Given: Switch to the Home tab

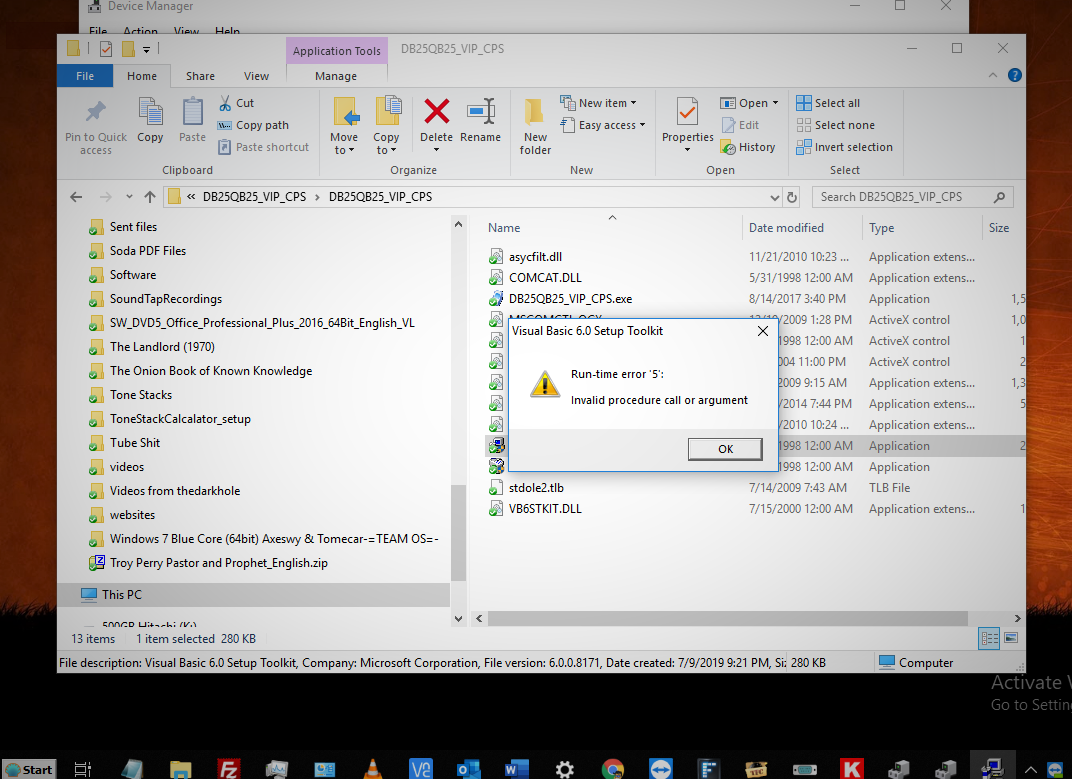Looking at the screenshot, I should point(142,76).
